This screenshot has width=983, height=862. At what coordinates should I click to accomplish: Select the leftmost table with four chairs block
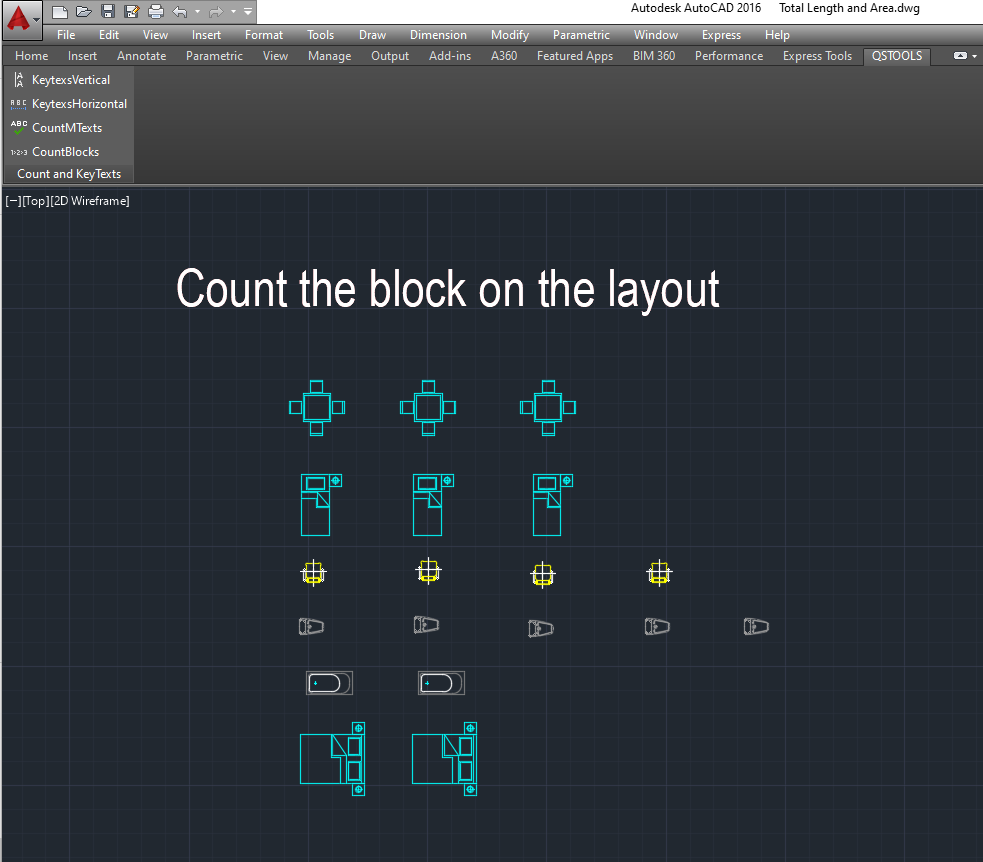pyautogui.click(x=317, y=407)
